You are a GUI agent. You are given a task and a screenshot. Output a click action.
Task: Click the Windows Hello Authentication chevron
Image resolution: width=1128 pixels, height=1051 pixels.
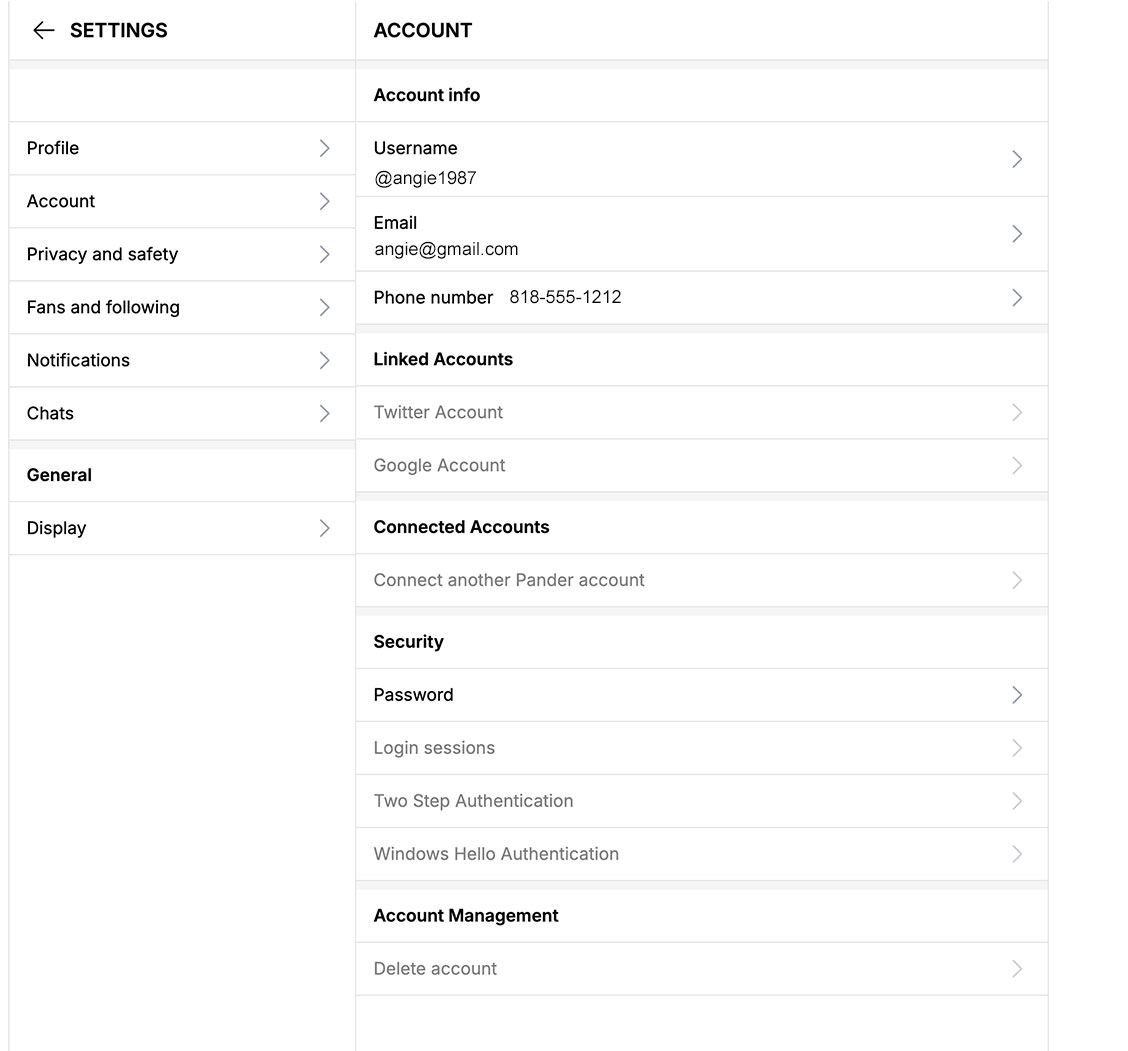1017,854
